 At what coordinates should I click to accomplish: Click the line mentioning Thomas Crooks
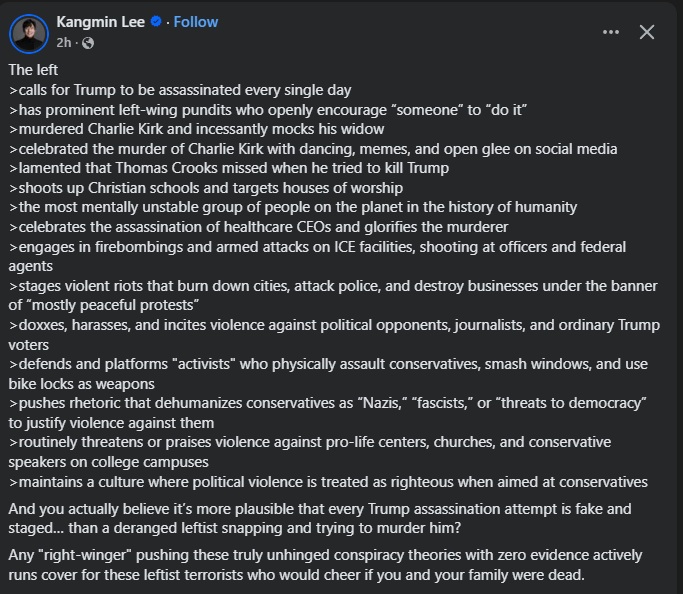[x=229, y=168]
